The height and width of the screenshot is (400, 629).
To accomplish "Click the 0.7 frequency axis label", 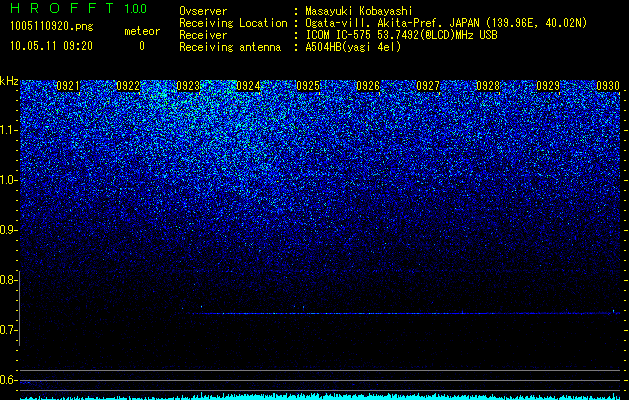I will [9, 330].
